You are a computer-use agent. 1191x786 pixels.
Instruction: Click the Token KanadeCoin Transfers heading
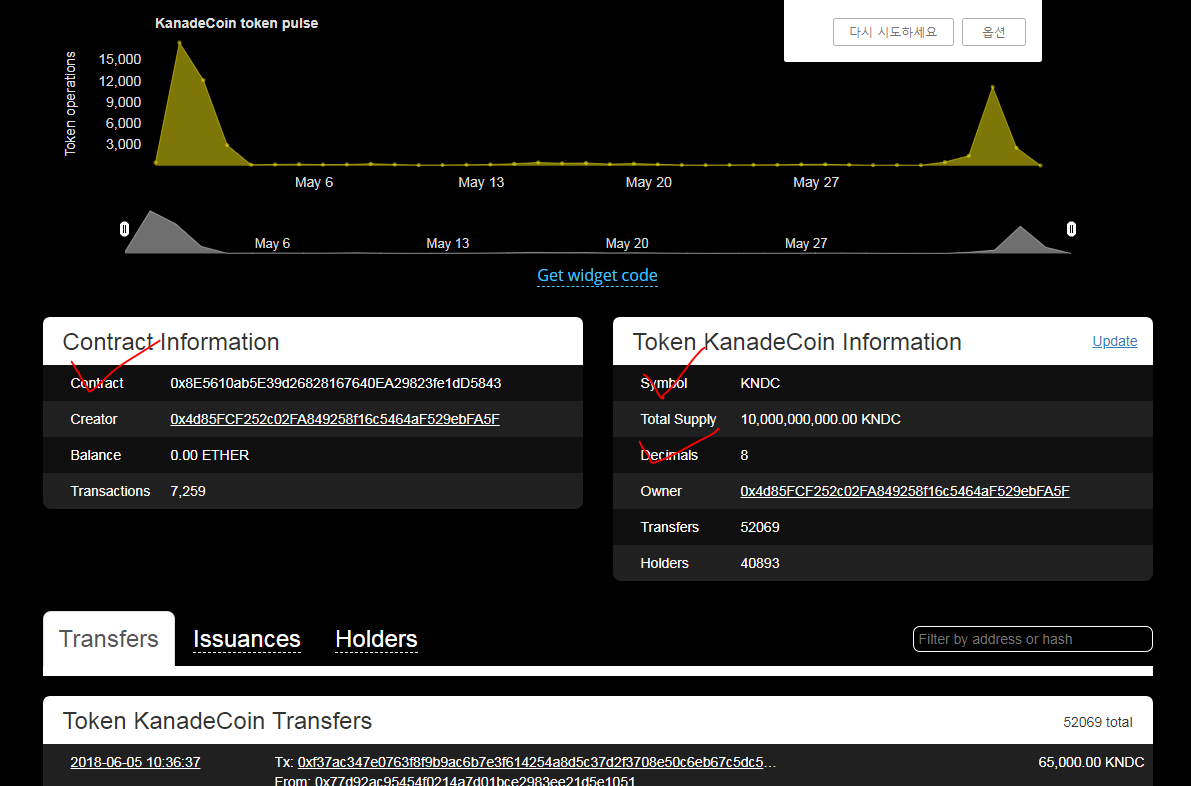[x=217, y=721]
